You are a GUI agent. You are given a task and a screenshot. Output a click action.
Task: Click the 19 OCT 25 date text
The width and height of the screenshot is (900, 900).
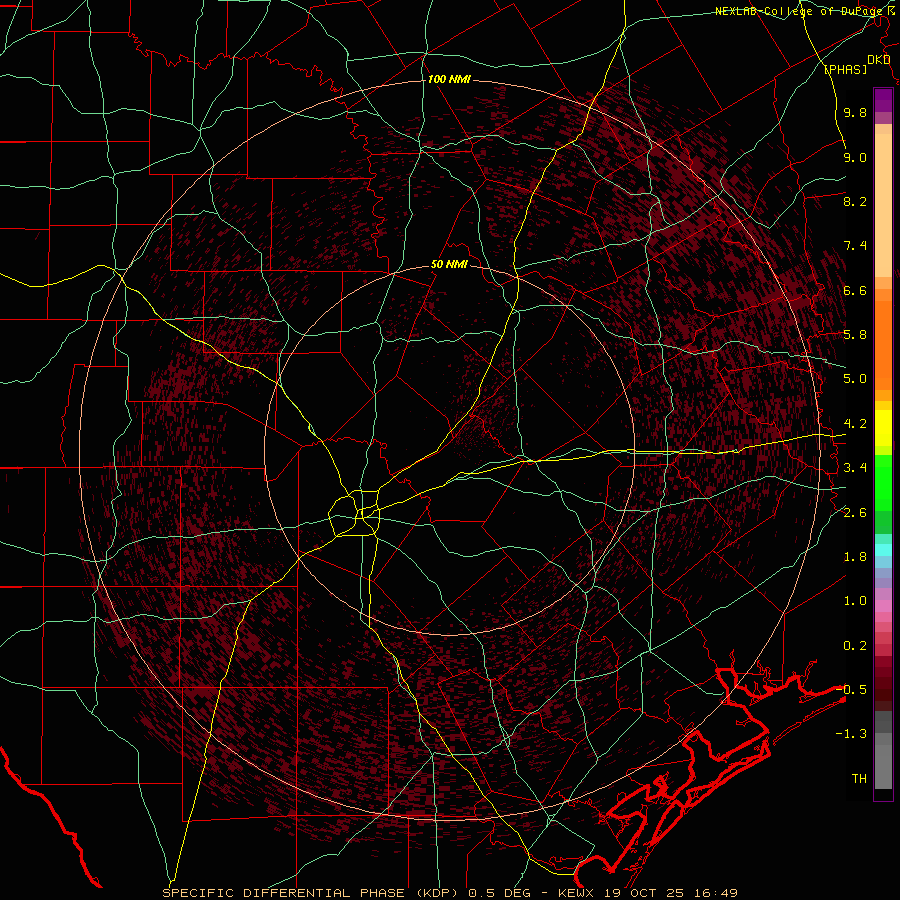[645, 893]
